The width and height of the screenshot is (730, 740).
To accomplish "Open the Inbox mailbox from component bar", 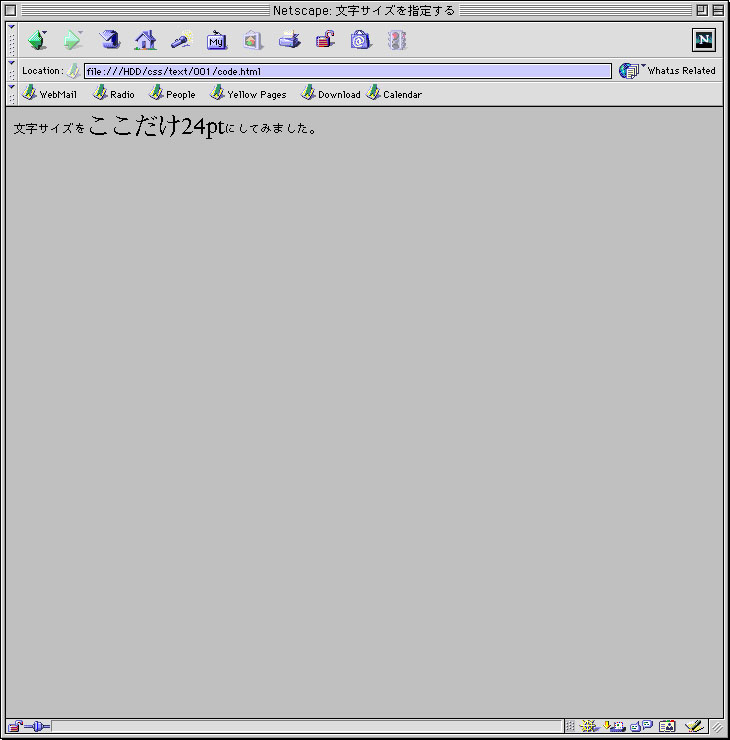I will click(614, 726).
